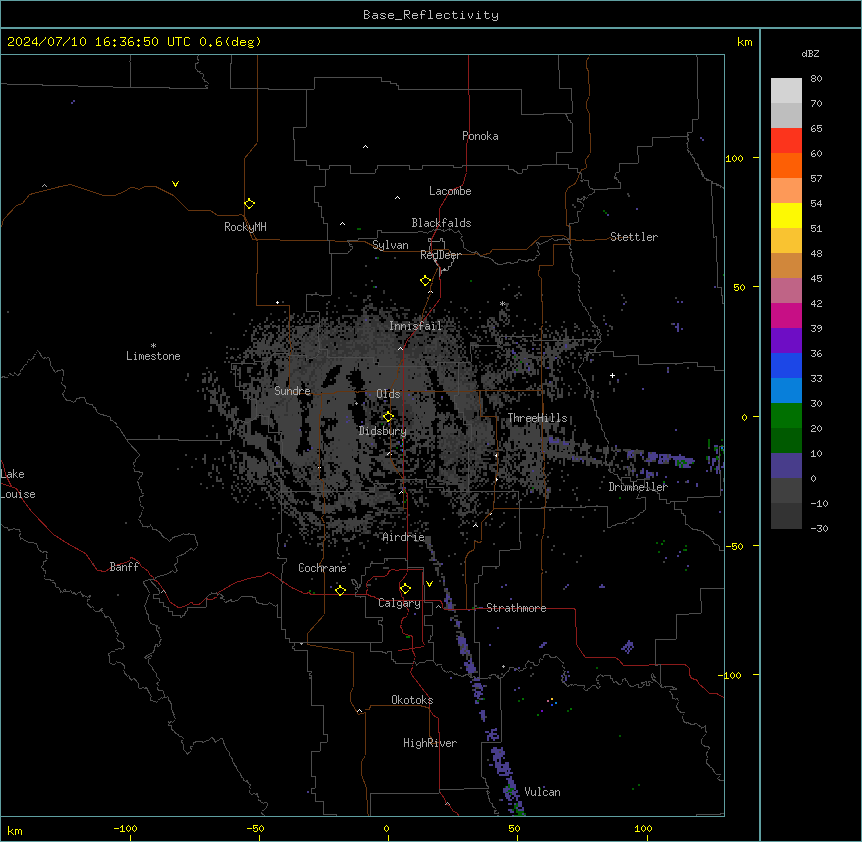This screenshot has height=842, width=862.
Task: Select the orange 60–57 dBZ swatch
Action: 786,165
